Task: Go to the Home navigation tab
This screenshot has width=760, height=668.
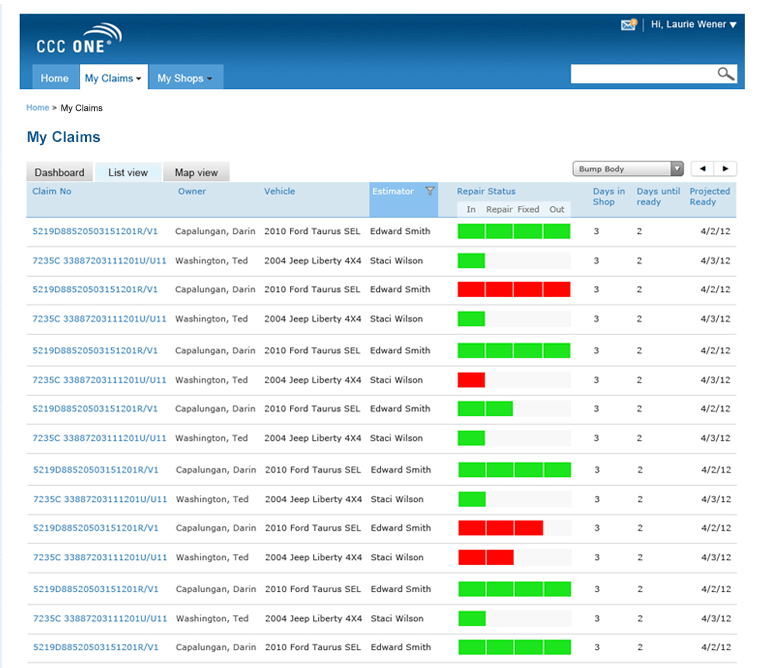Action: pyautogui.click(x=55, y=78)
